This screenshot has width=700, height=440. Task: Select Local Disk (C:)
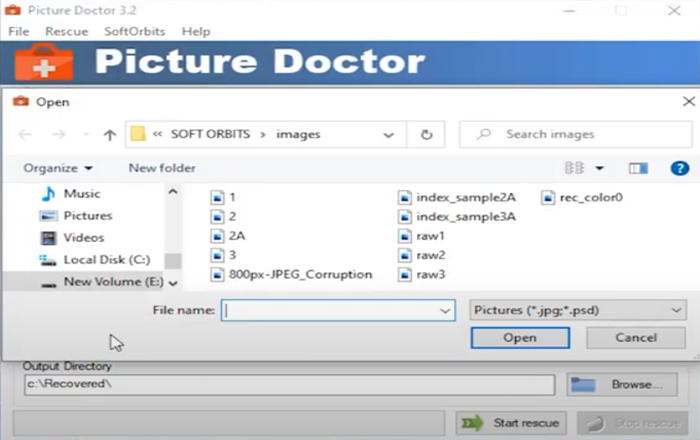click(x=107, y=260)
